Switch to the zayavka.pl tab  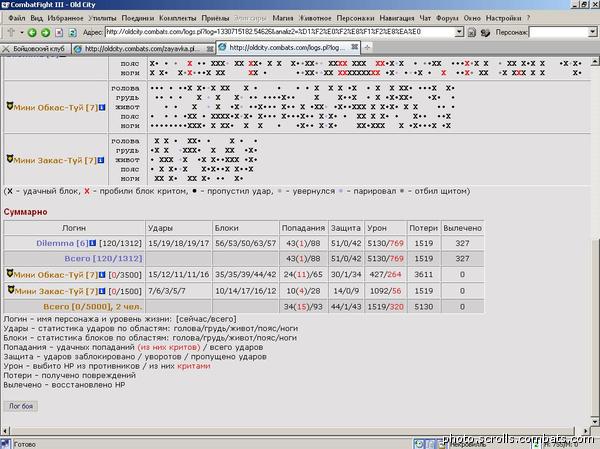pyautogui.click(x=143, y=49)
